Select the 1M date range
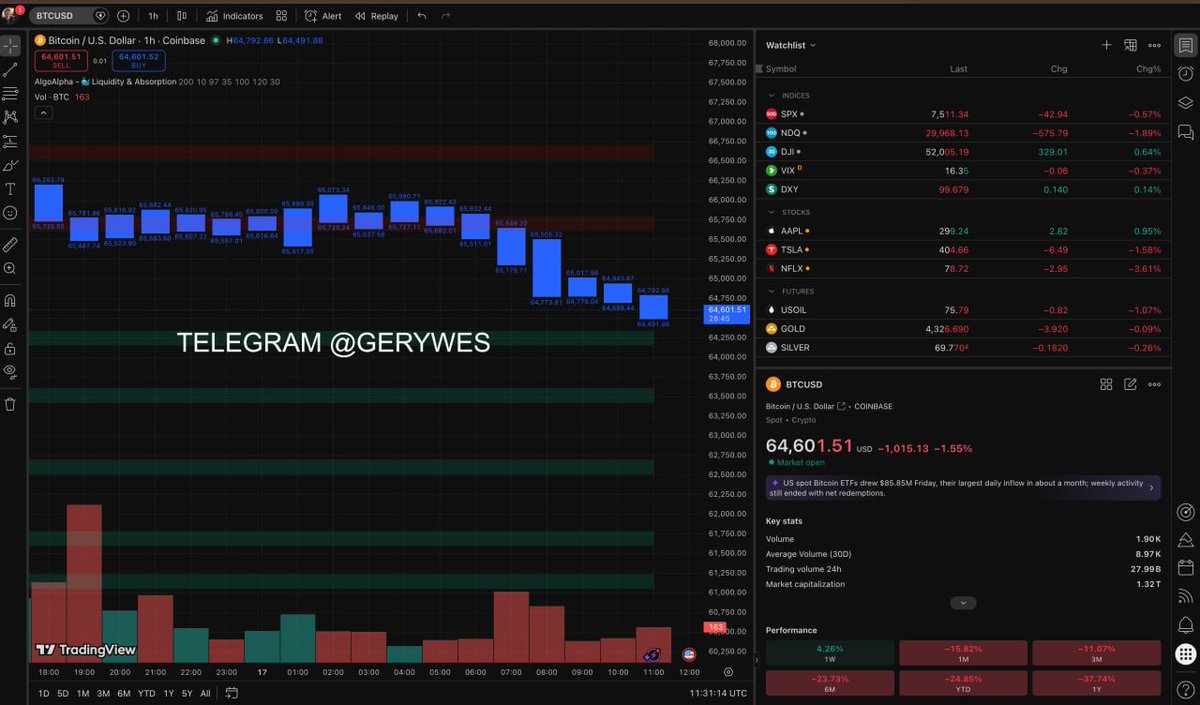The image size is (1200, 705). (83, 693)
